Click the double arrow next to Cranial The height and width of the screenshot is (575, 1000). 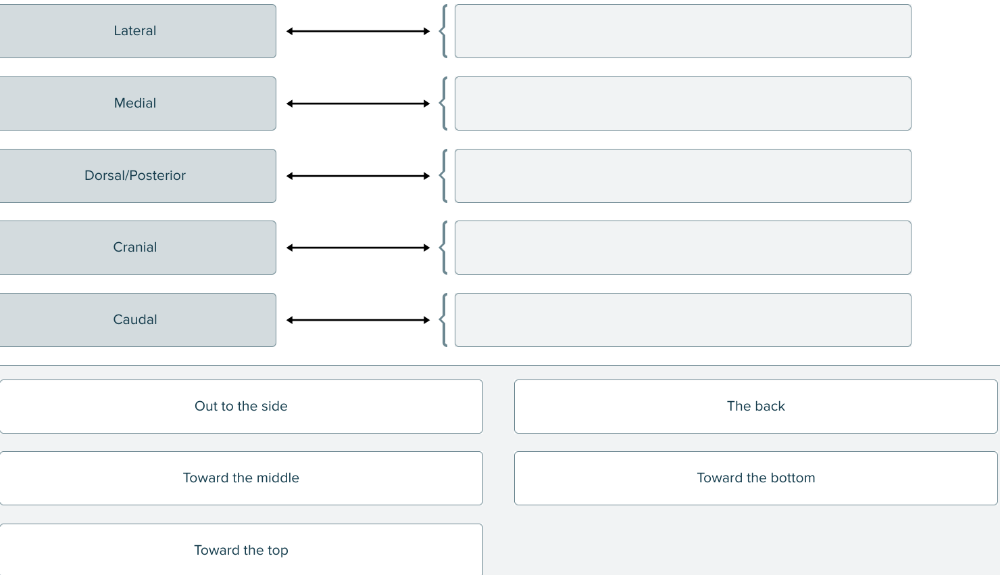coord(358,248)
